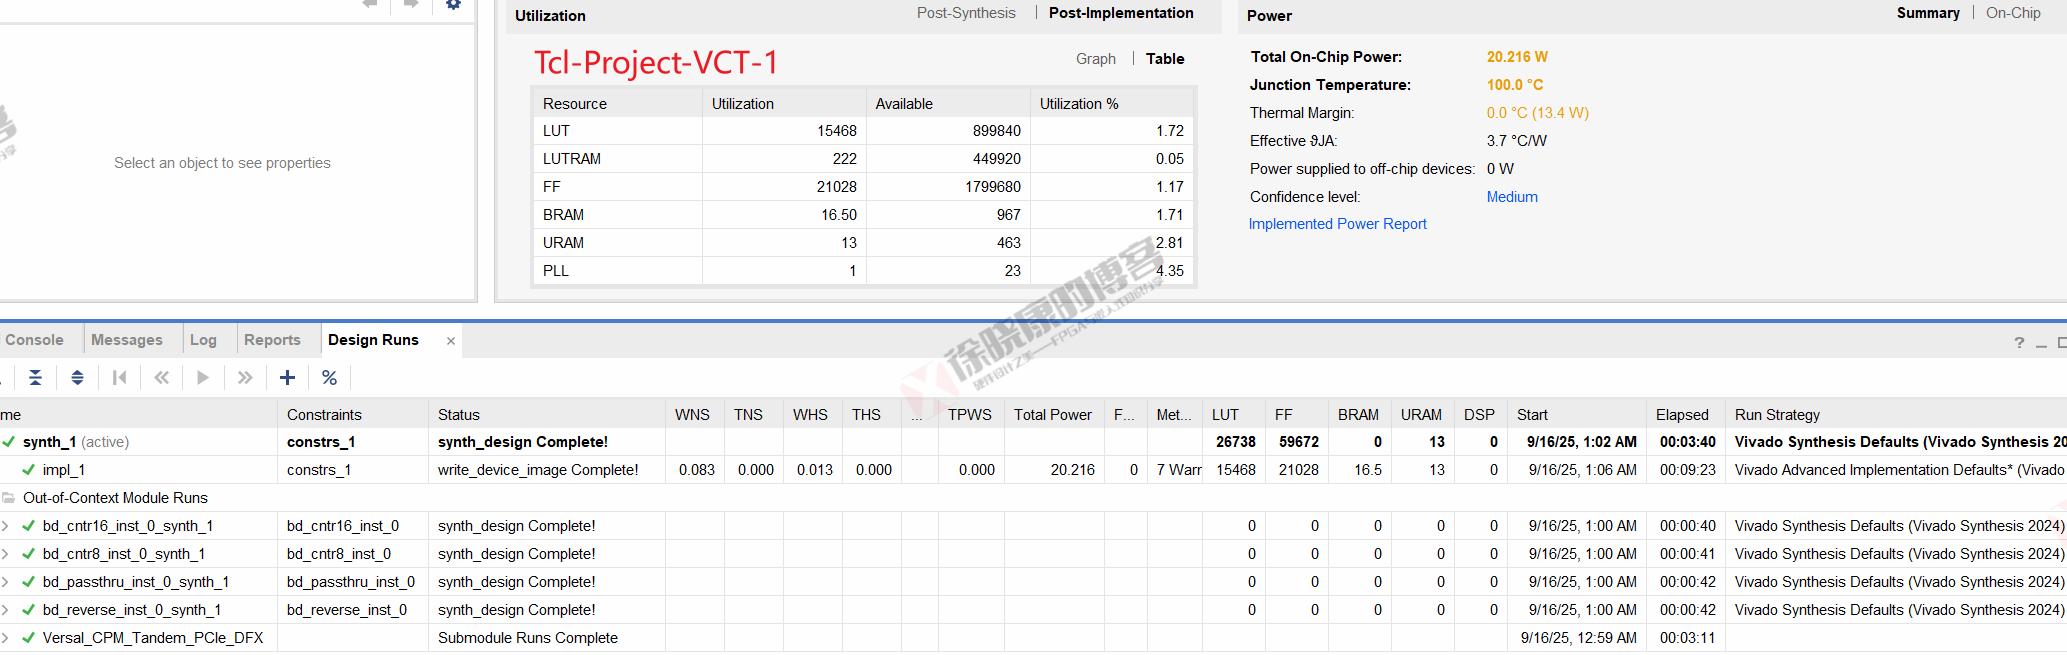The image size is (2067, 655).
Task: Close the Design Runs tab
Action: click(x=451, y=341)
